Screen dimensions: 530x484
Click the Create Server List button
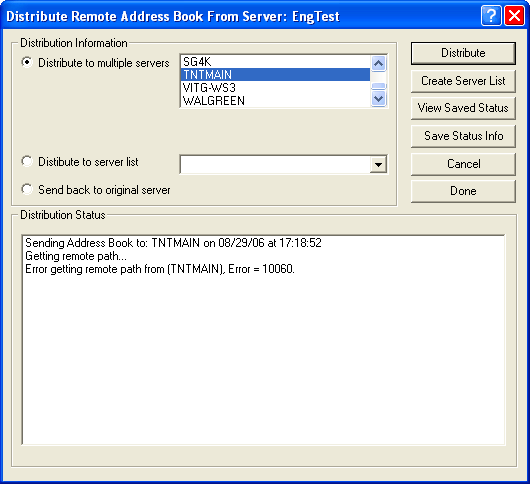(463, 81)
